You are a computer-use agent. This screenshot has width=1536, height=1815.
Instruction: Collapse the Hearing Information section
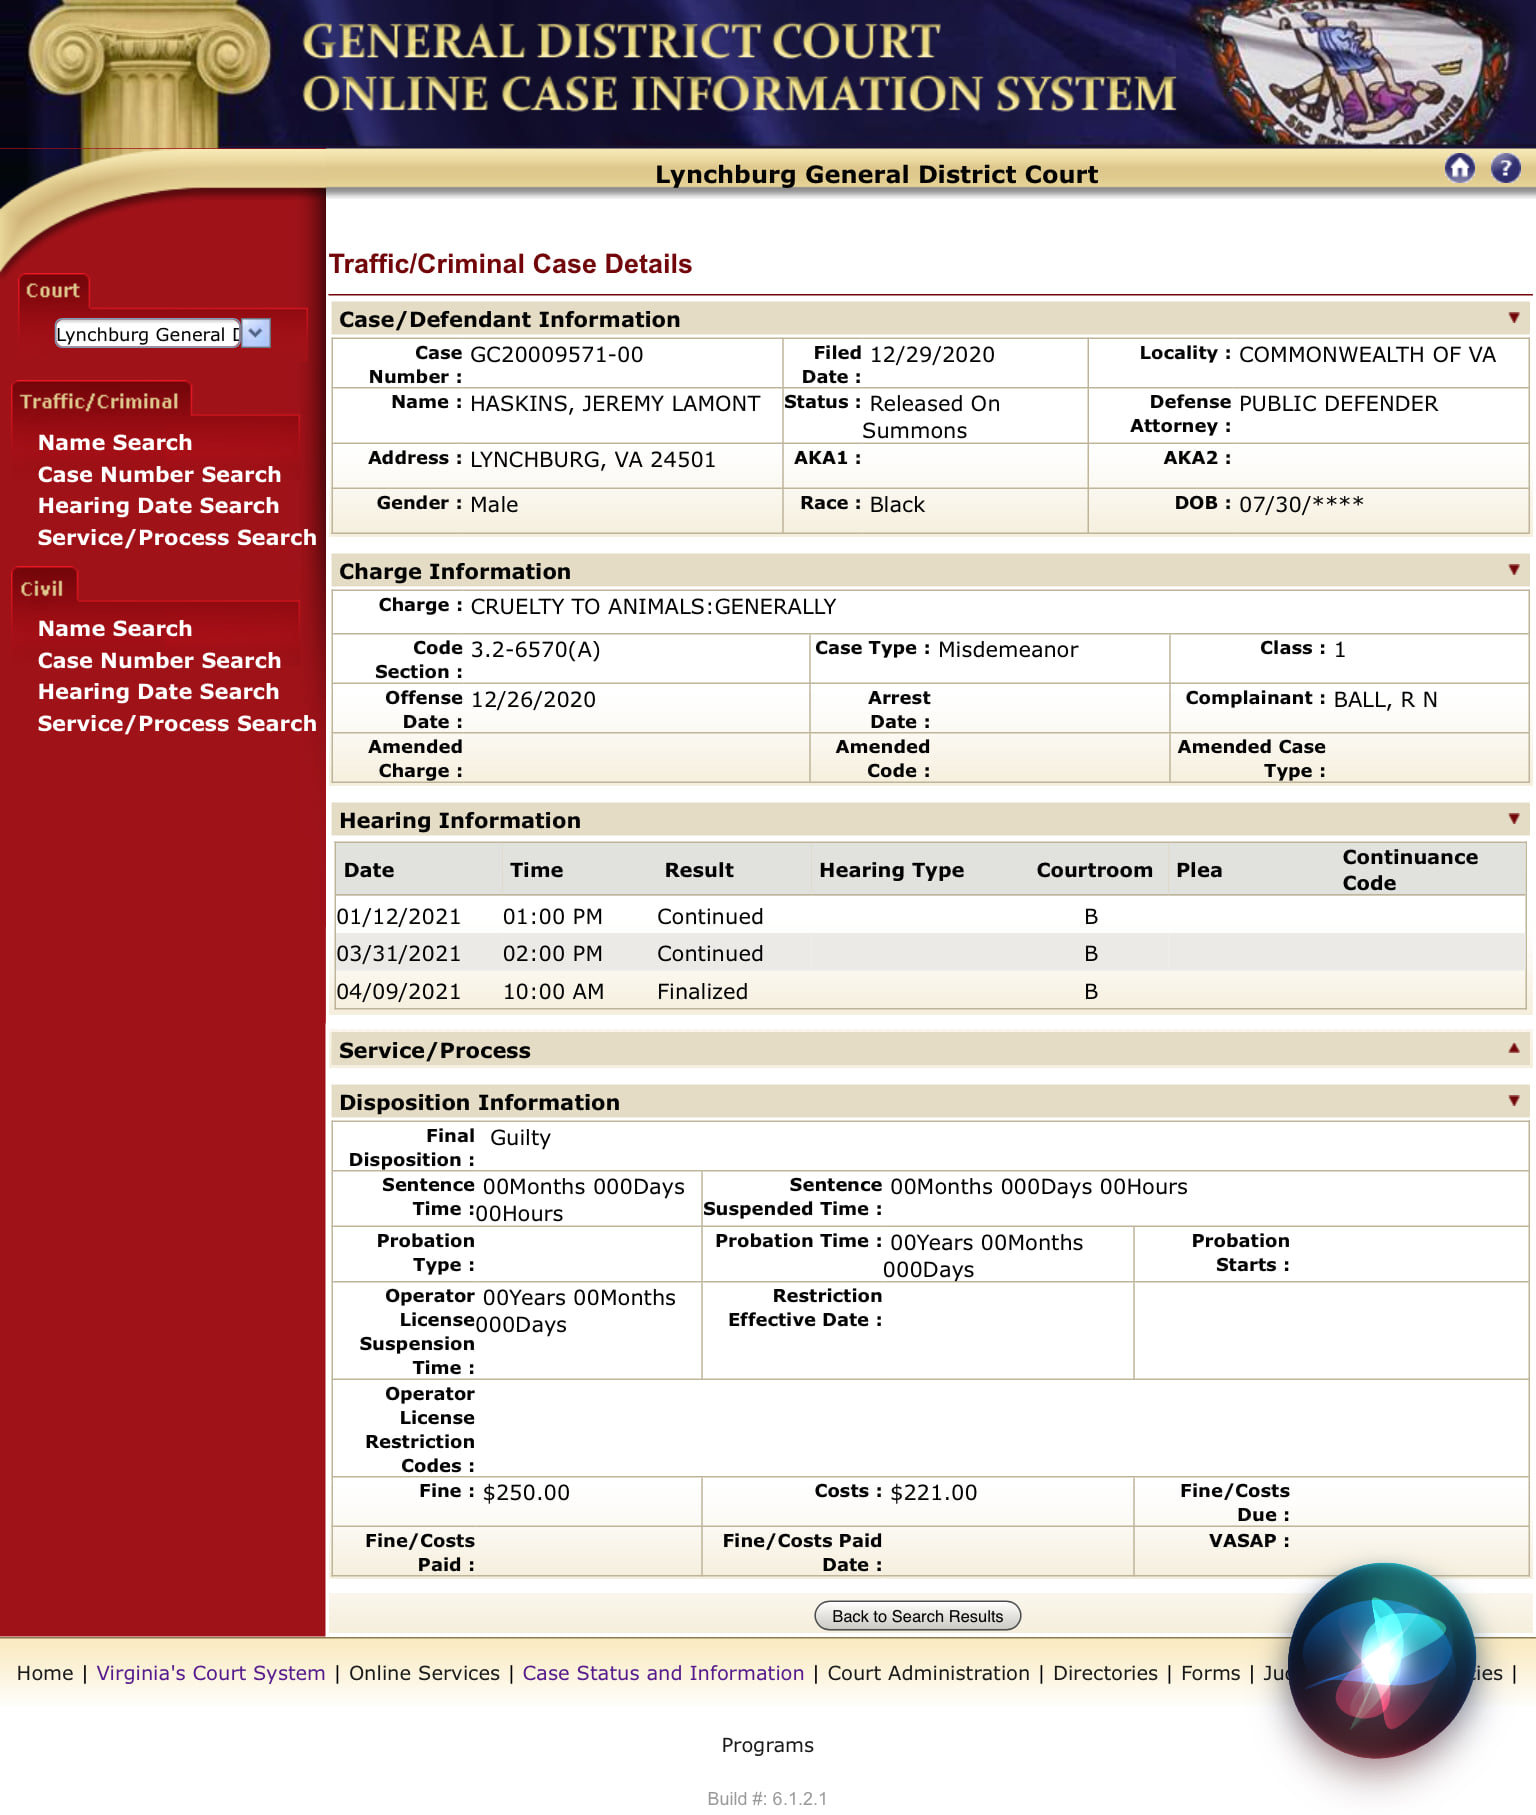pyautogui.click(x=1514, y=819)
